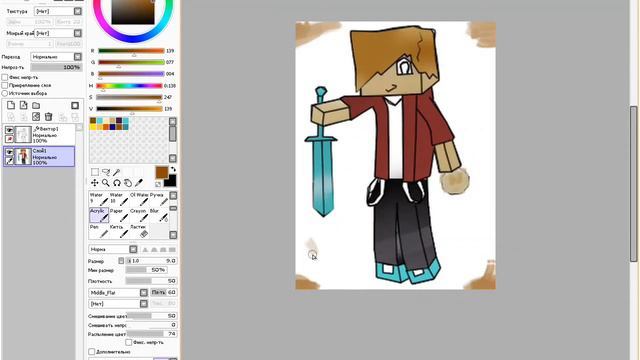Select the magic wand tool
Screen dimensions: 640x360
[x=117, y=172]
